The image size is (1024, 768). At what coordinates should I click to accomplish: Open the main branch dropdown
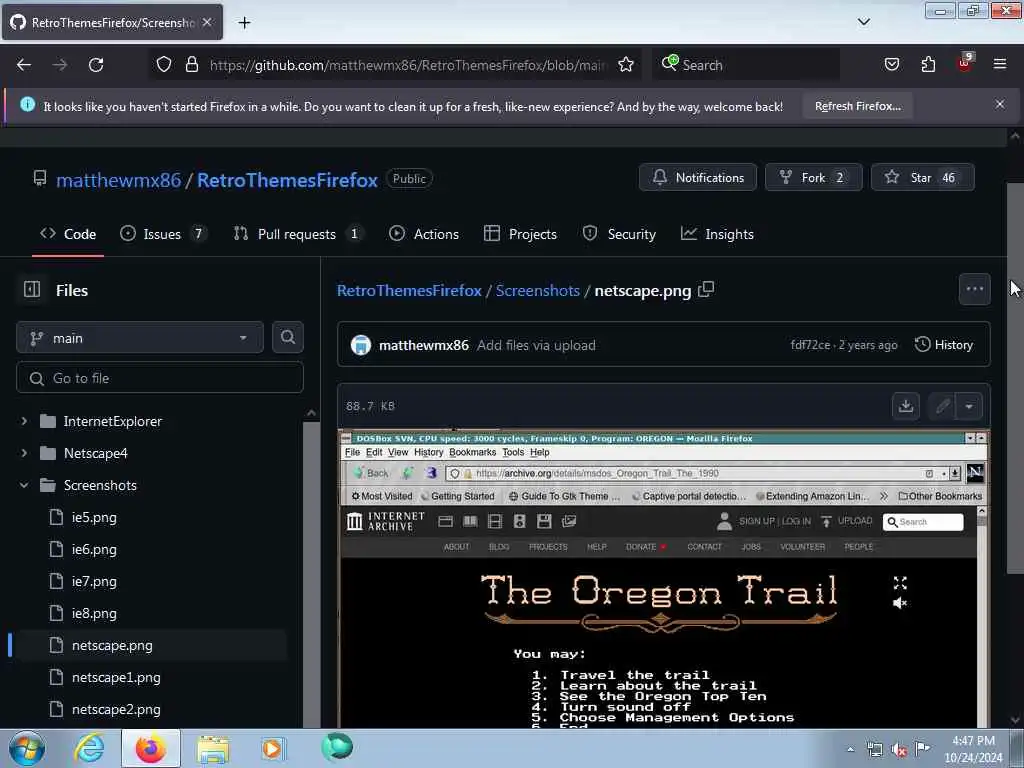click(140, 338)
